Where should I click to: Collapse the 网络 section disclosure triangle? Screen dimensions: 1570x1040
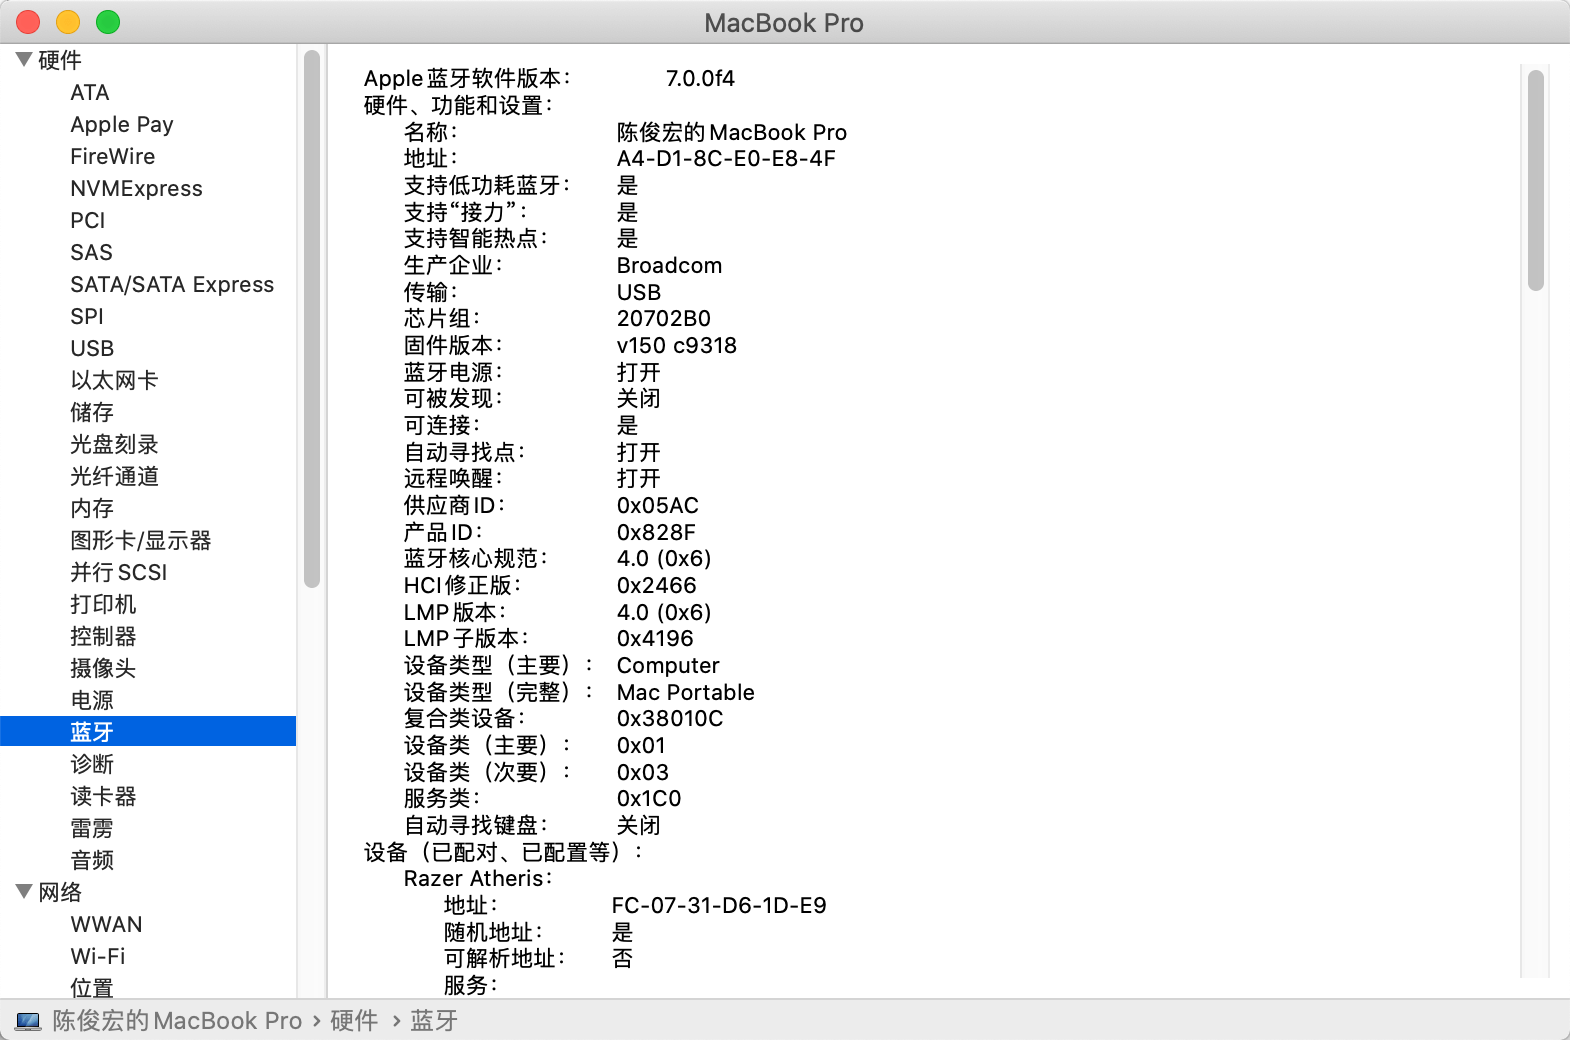coord(24,892)
